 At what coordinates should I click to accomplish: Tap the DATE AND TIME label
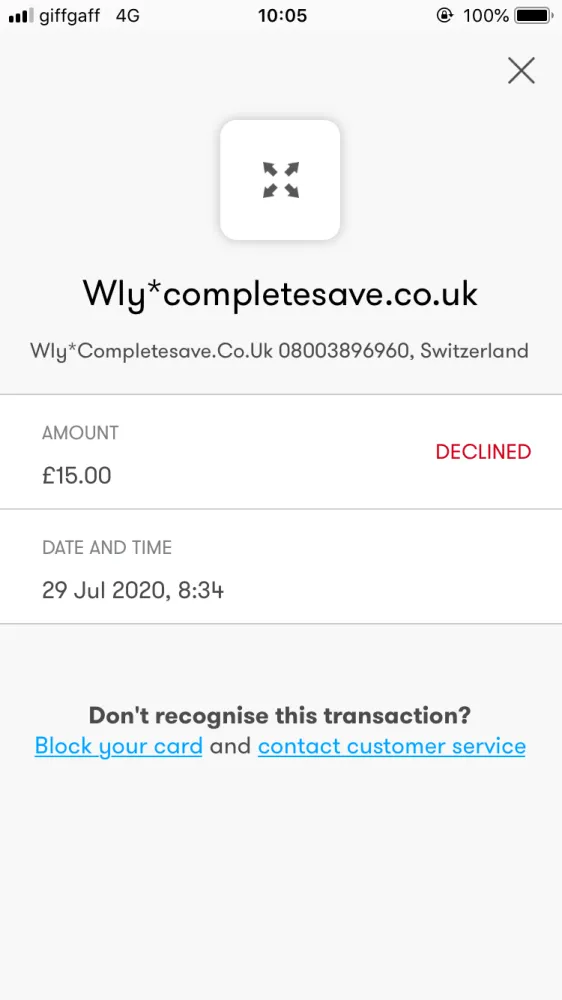(x=107, y=547)
